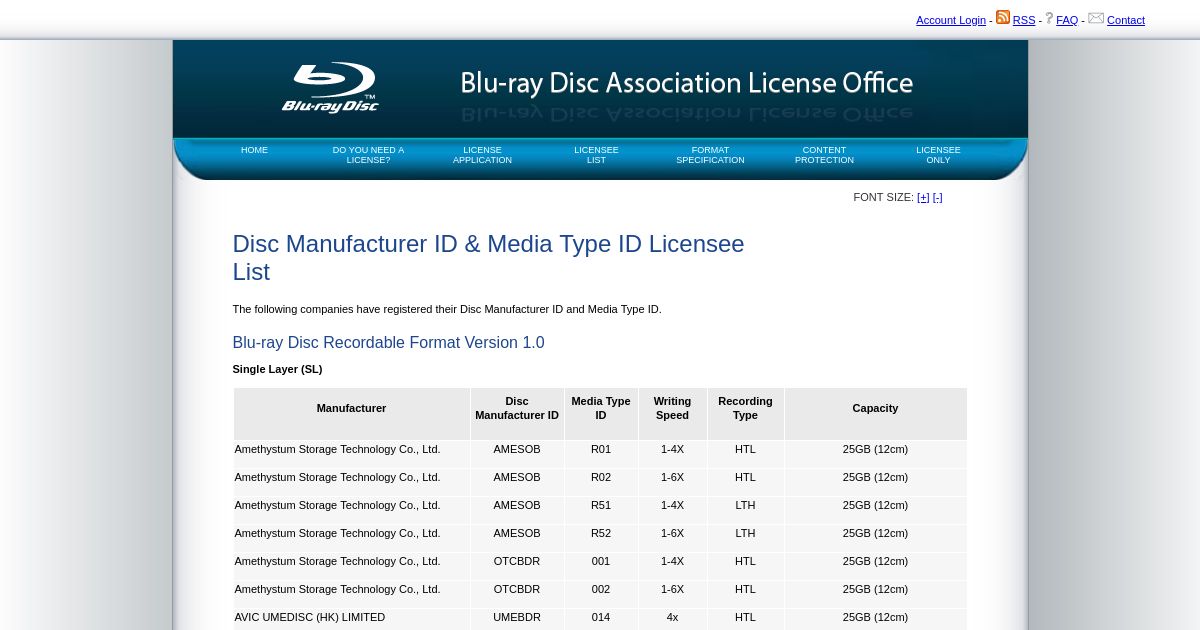
Task: Open the Licensee Only menu item
Action: tap(938, 155)
